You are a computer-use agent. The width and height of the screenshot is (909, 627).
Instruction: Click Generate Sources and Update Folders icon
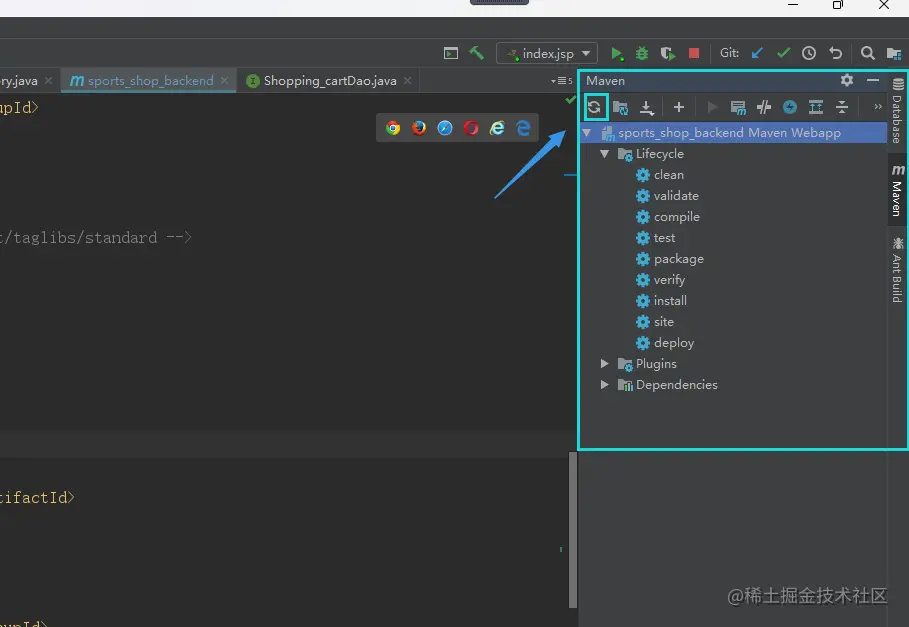pyautogui.click(x=620, y=107)
